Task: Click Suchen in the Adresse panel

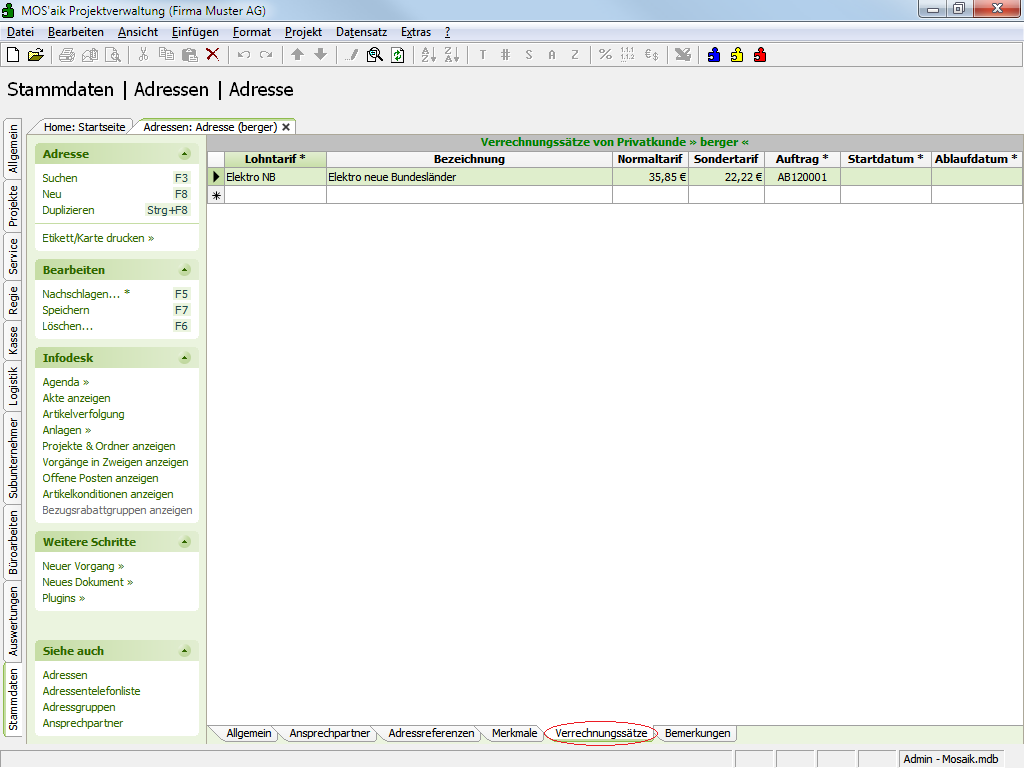Action: 60,178
